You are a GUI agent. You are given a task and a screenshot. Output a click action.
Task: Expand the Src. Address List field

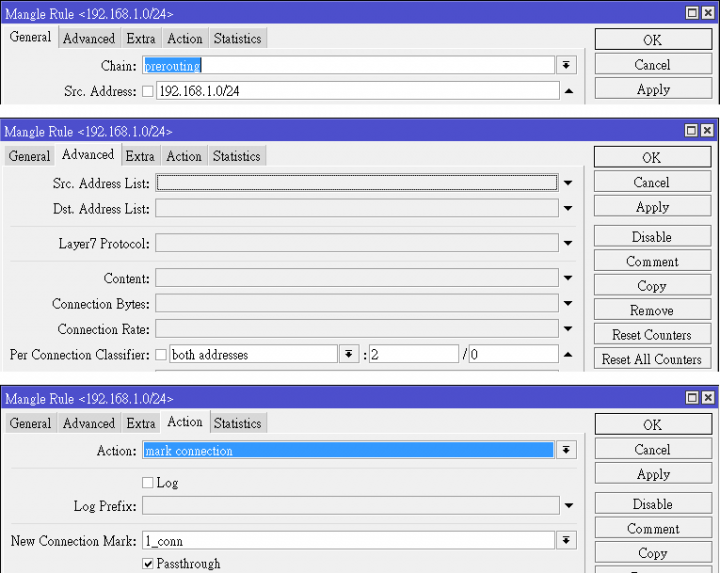coord(568,183)
